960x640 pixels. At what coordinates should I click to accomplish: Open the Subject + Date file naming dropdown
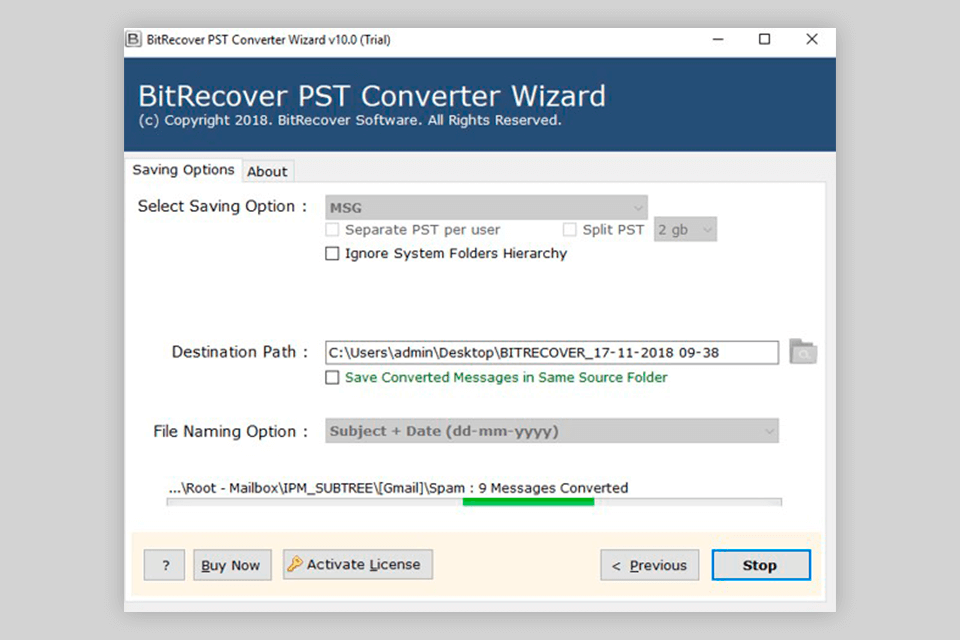coord(552,431)
